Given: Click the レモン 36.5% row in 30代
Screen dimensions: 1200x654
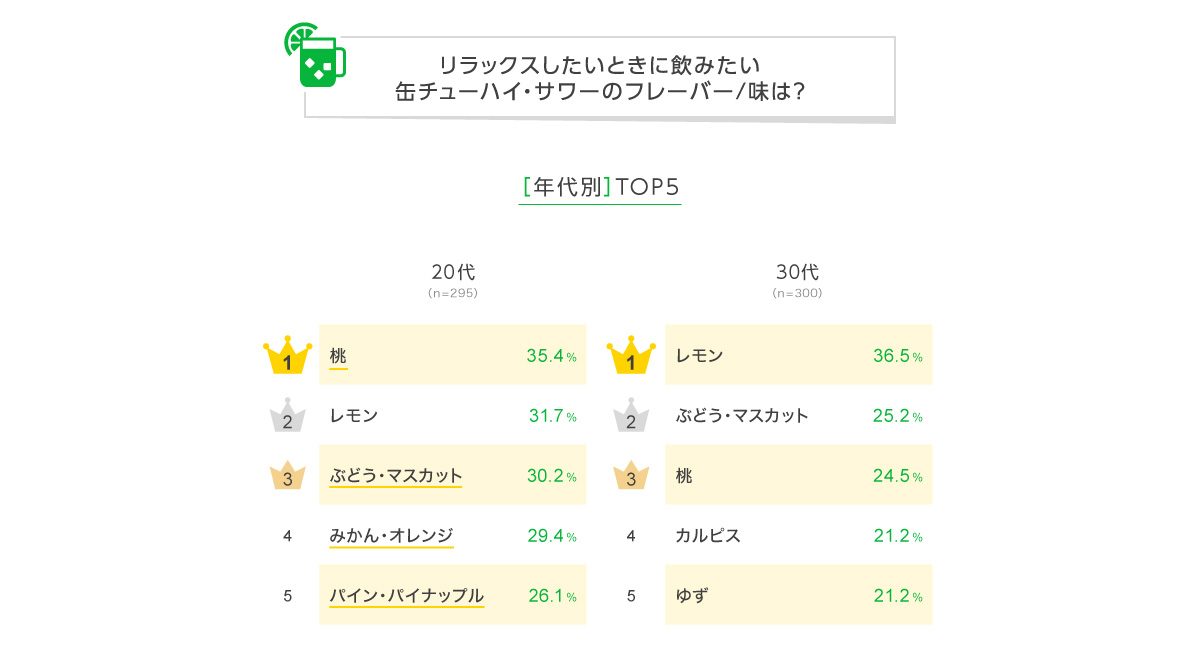Looking at the screenshot, I should tap(798, 355).
